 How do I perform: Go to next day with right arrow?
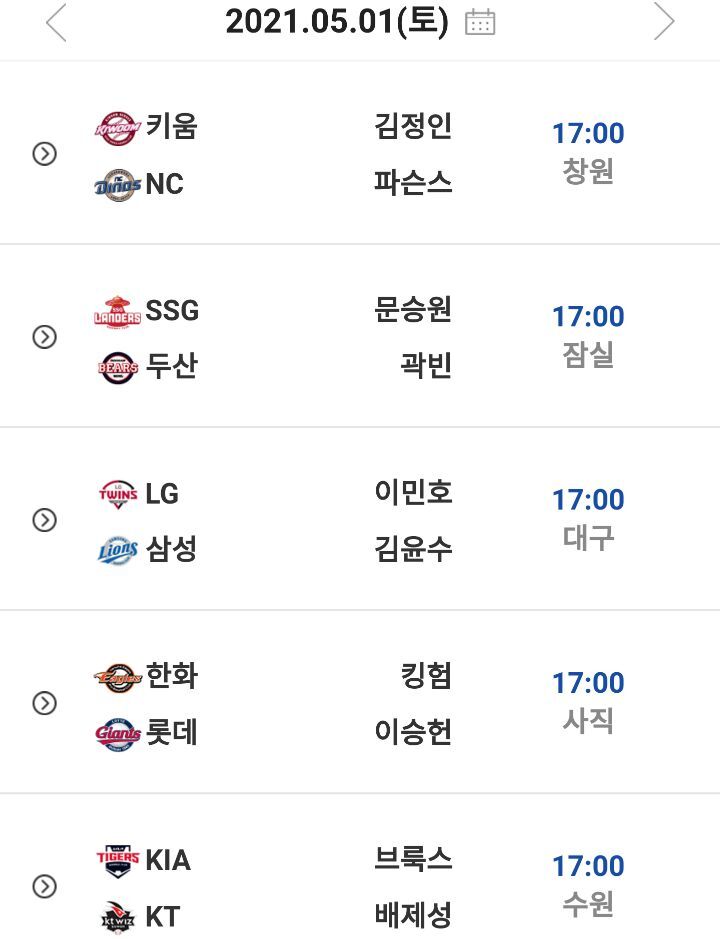664,22
